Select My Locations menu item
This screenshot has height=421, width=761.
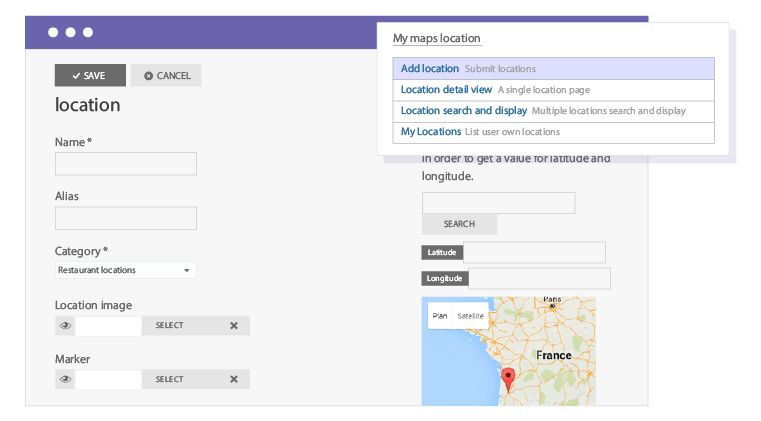431,132
